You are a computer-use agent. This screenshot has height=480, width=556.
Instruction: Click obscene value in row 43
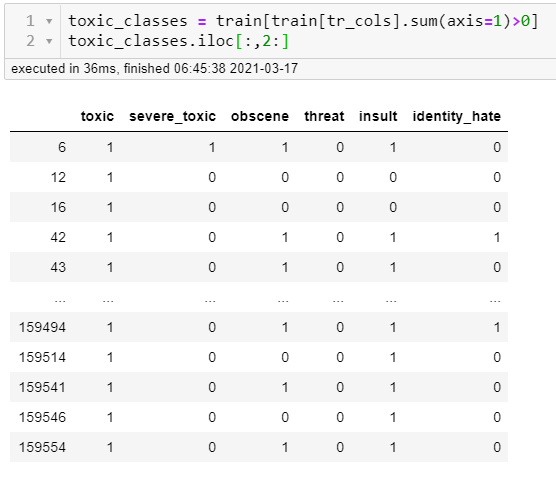coord(285,267)
